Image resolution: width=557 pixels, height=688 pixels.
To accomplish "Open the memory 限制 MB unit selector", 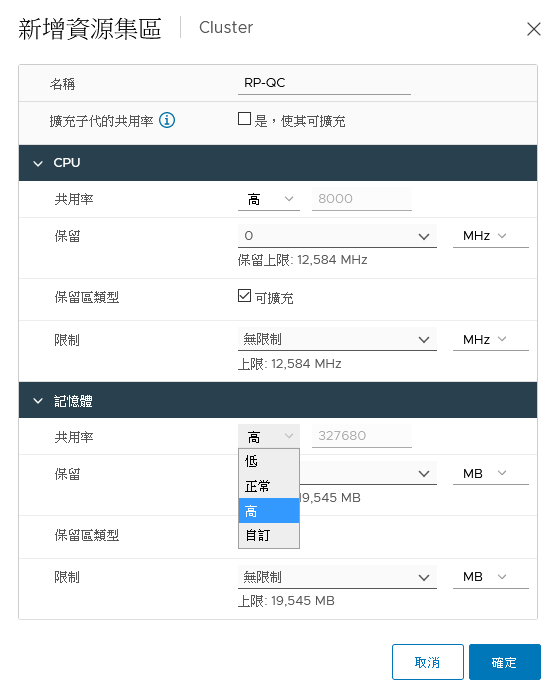I will (x=490, y=577).
